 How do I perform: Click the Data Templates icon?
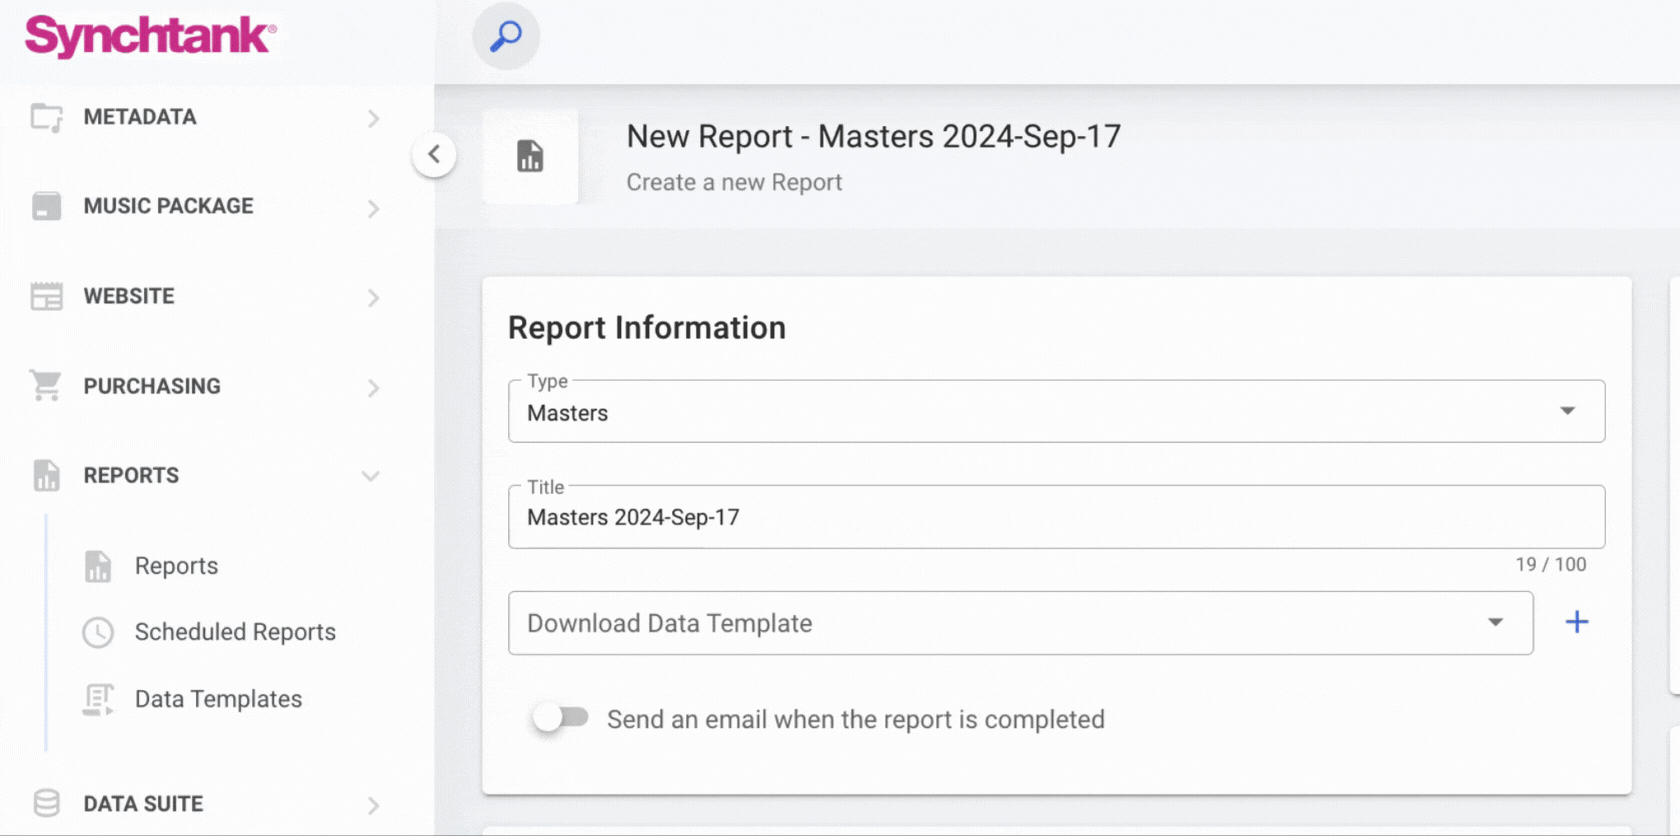pos(98,699)
